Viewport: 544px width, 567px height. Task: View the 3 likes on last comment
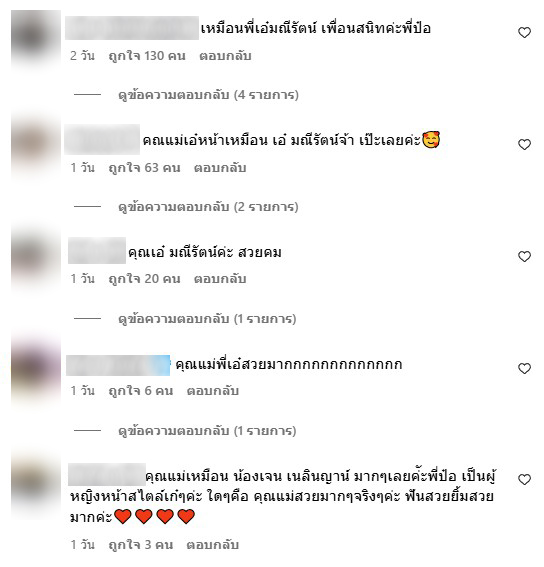pos(141,545)
